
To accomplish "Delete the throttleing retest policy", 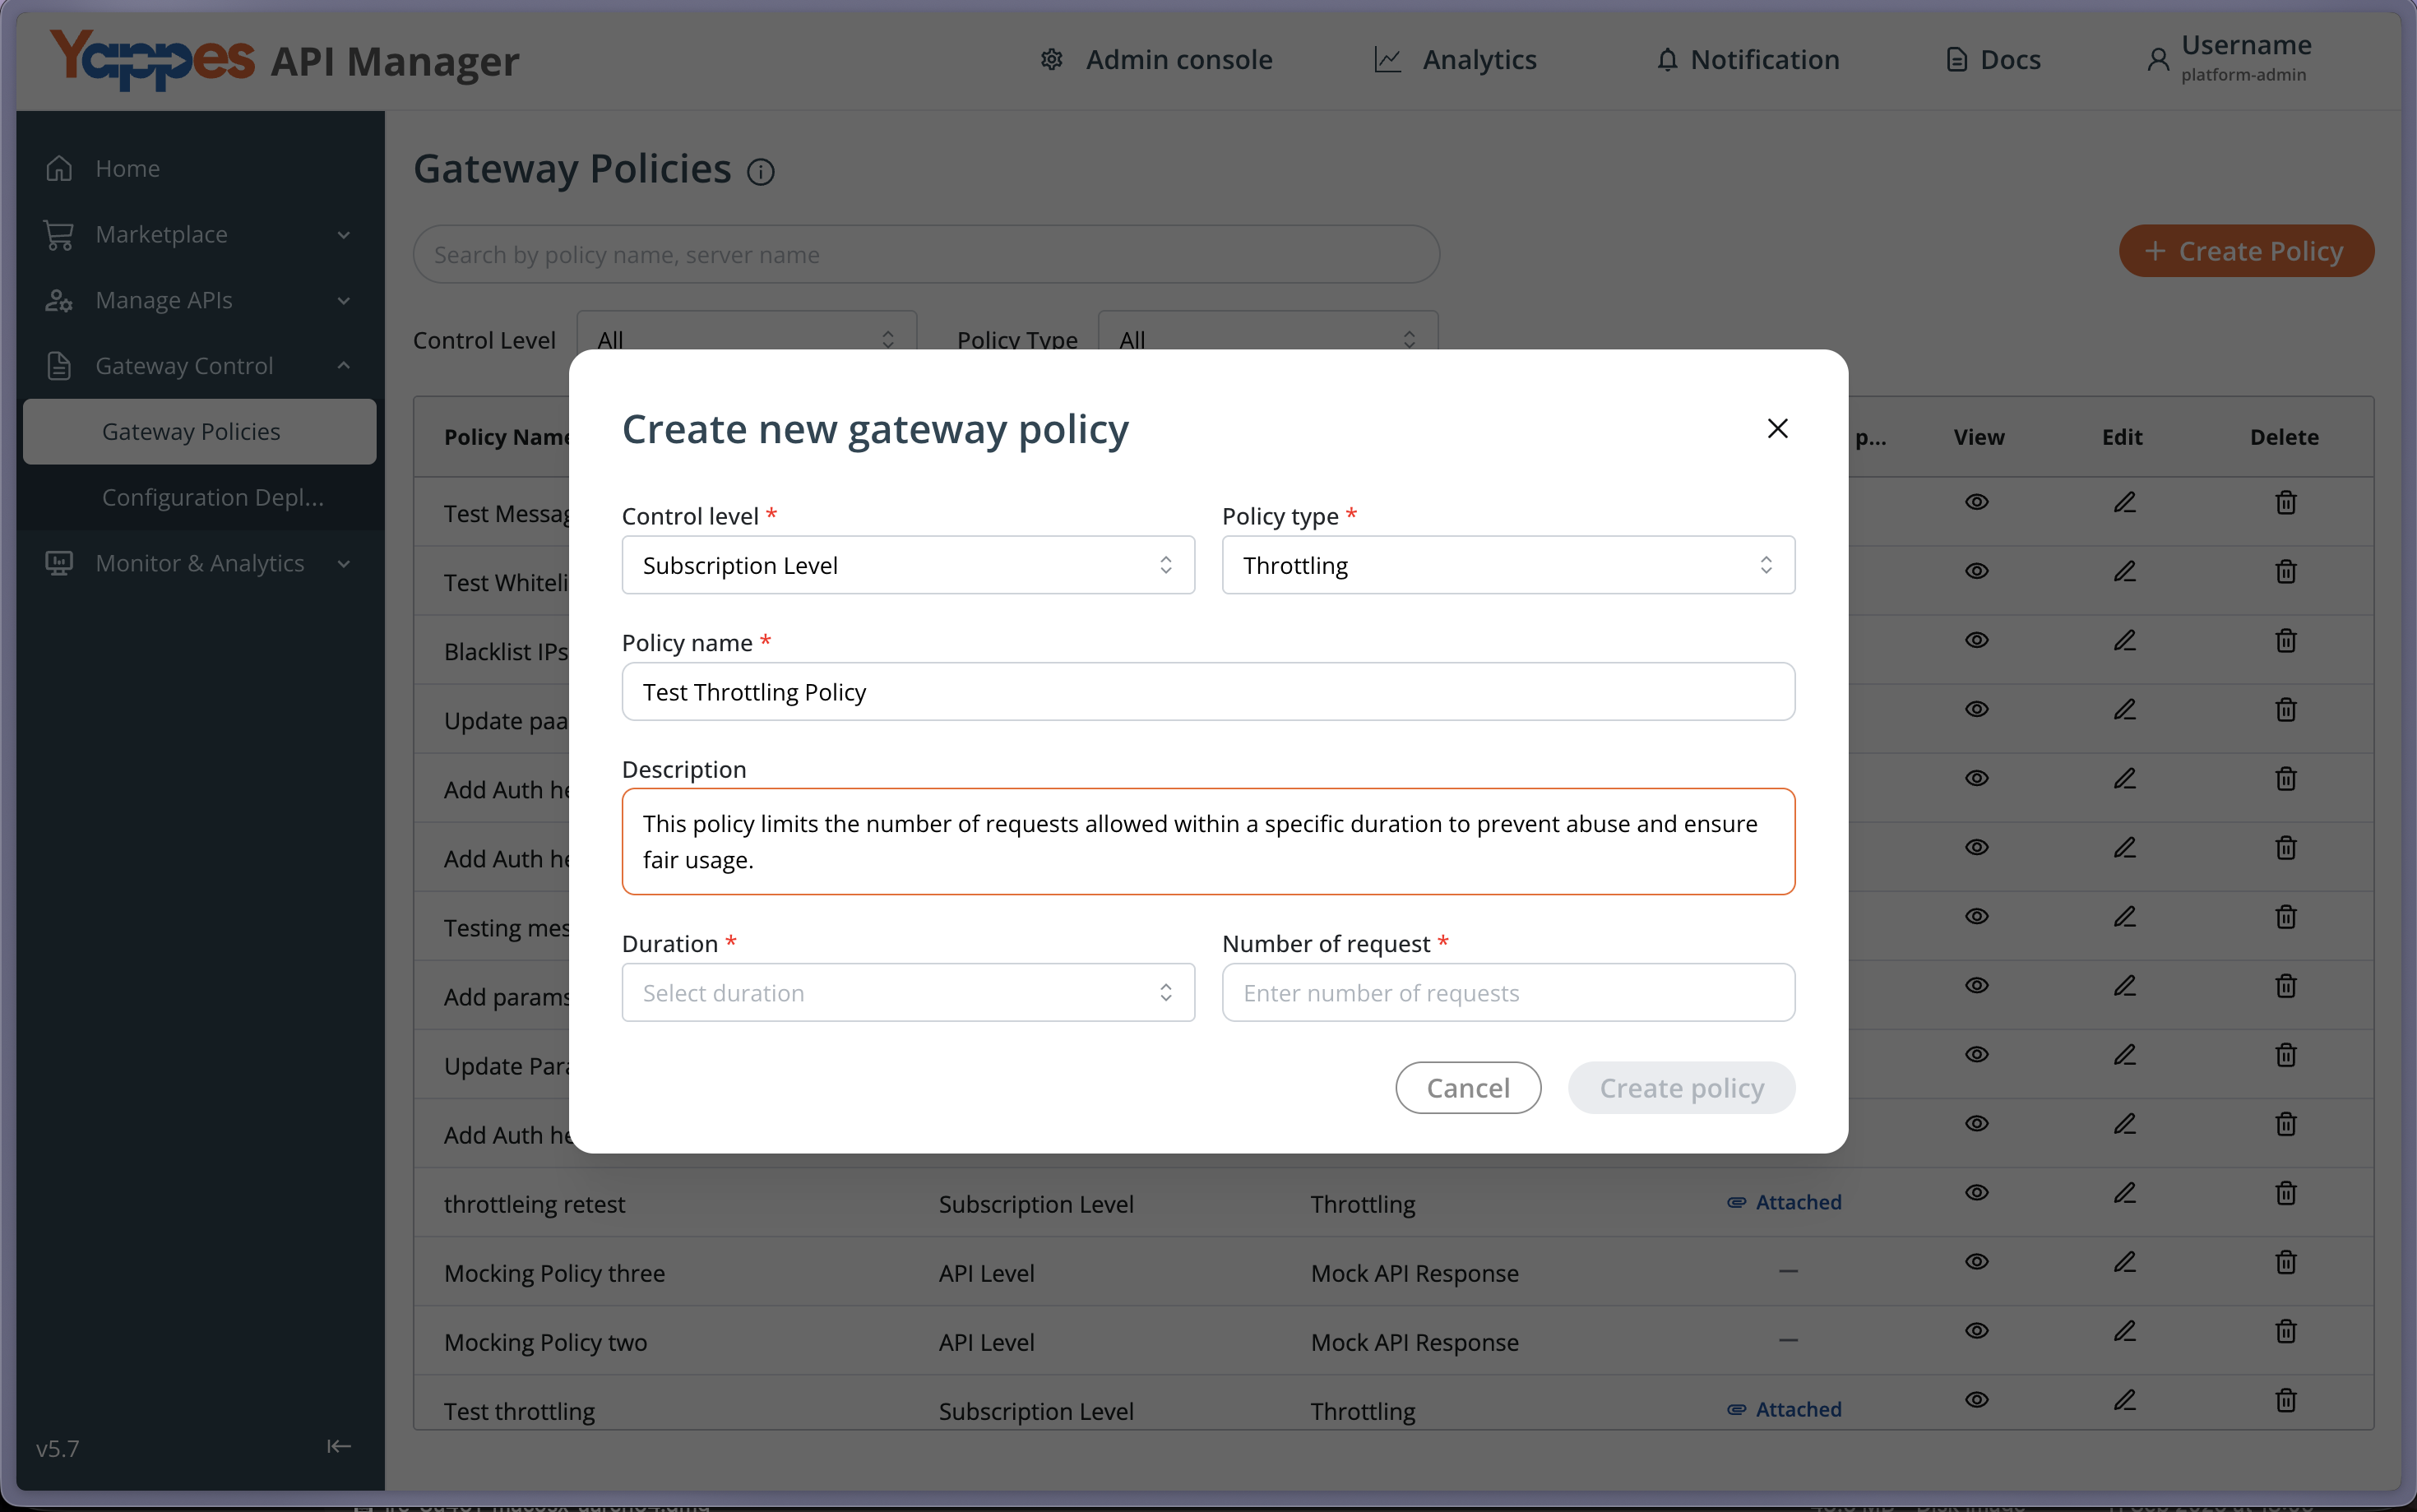I will pos(2285,1192).
